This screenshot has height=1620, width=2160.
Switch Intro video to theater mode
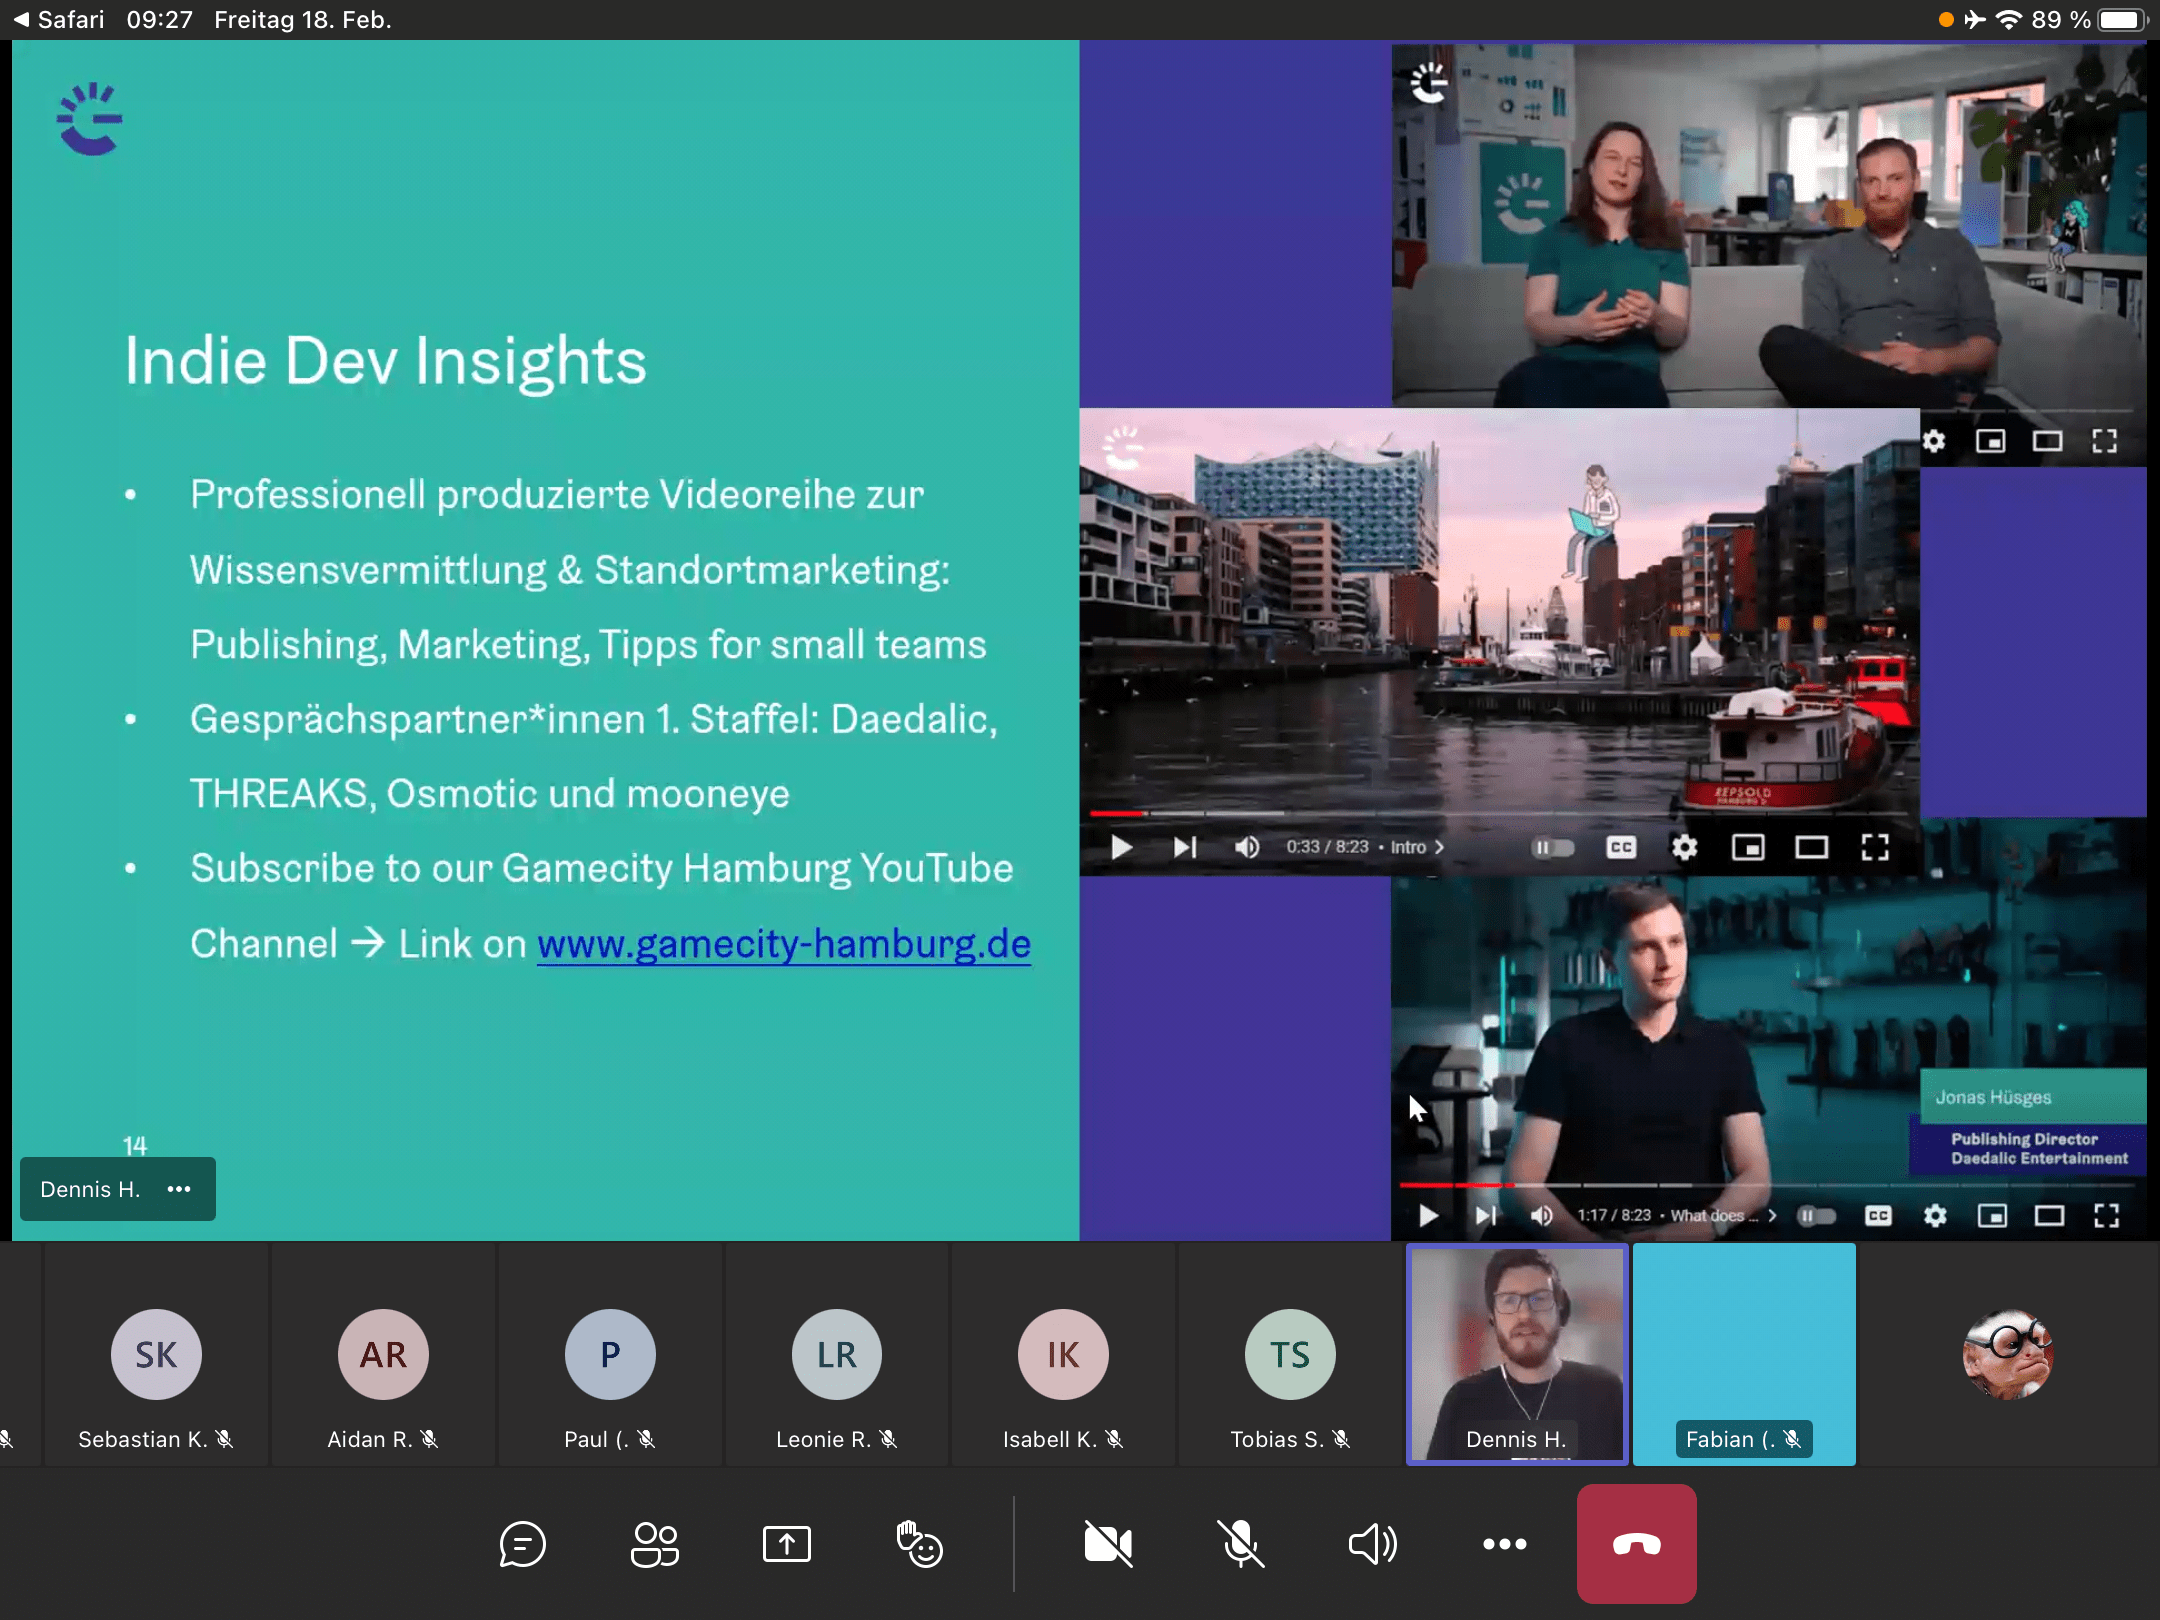(x=1811, y=848)
